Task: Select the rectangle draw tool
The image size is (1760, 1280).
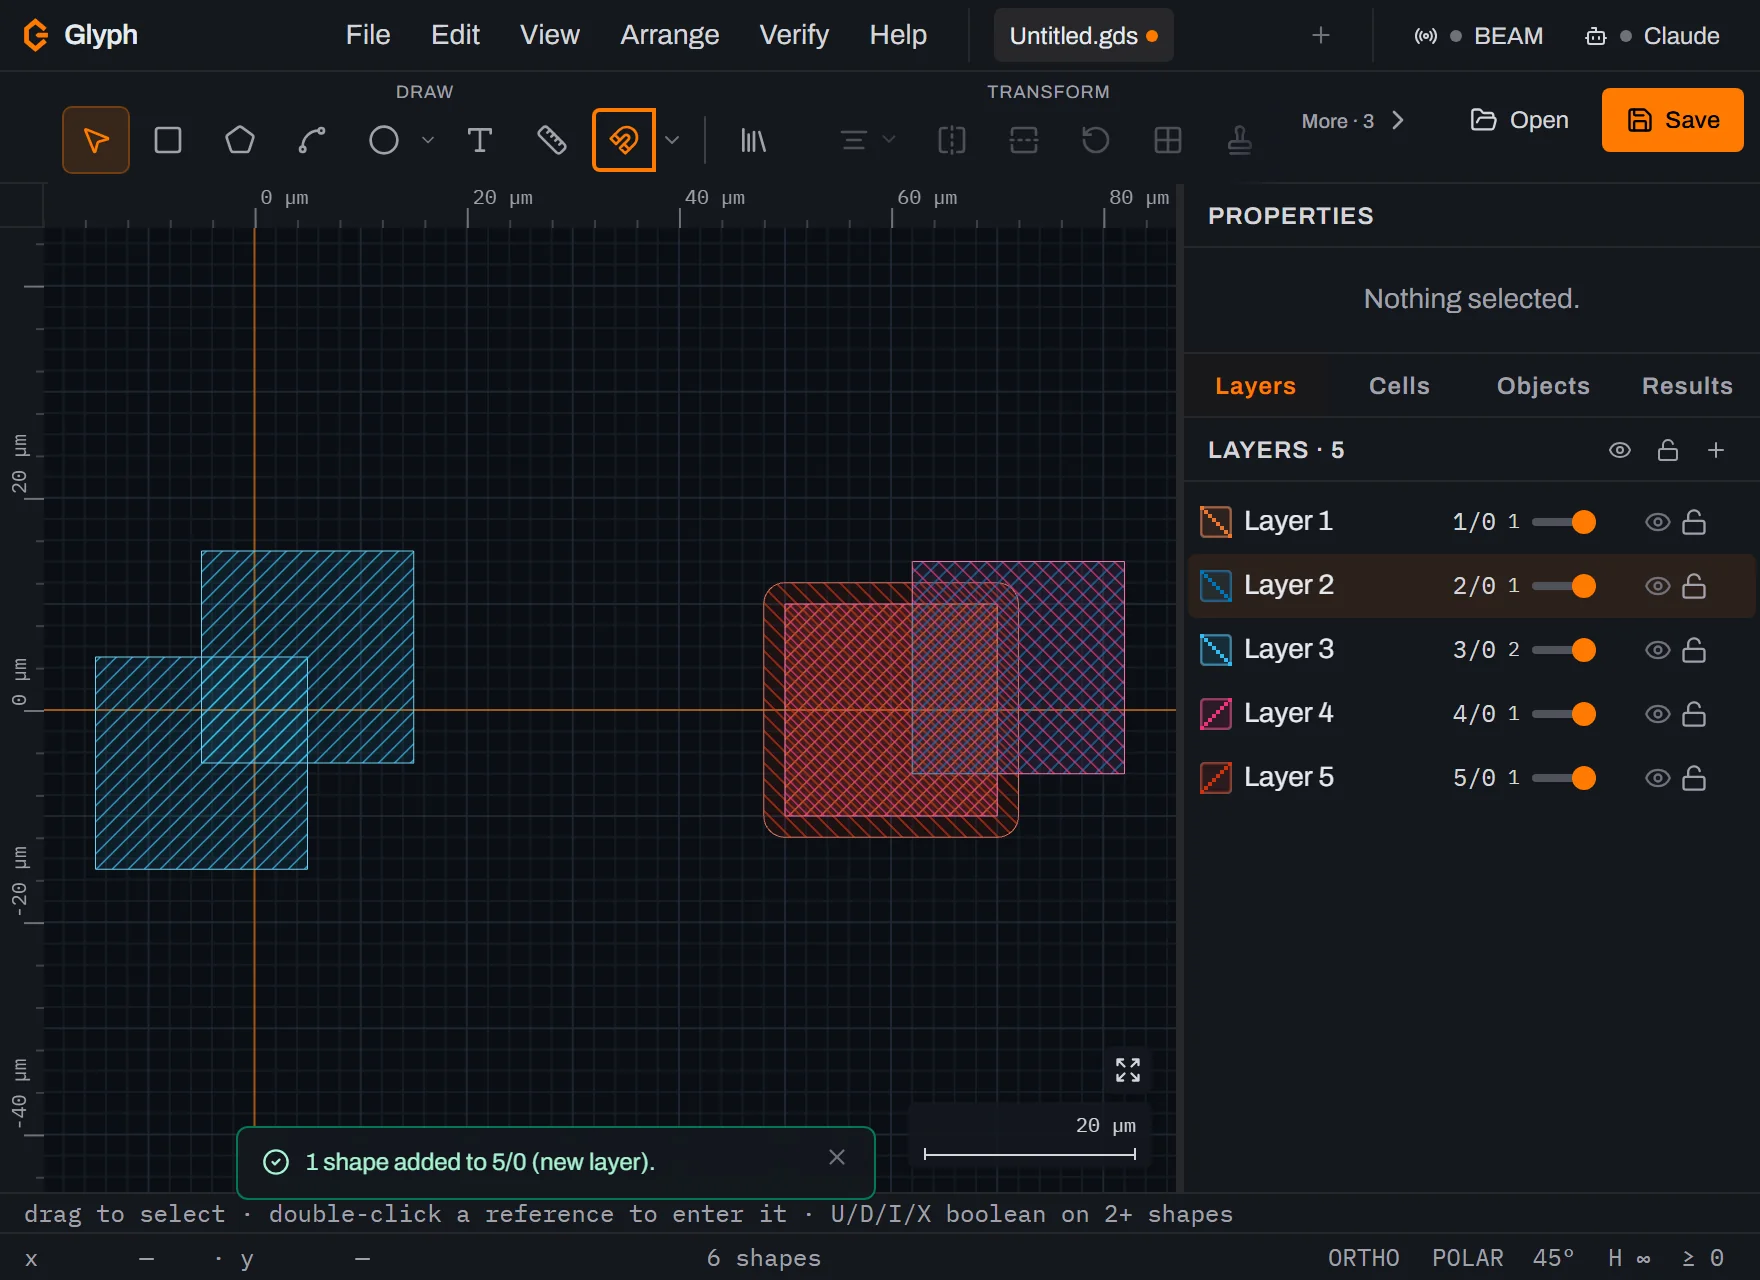Action: (x=168, y=140)
